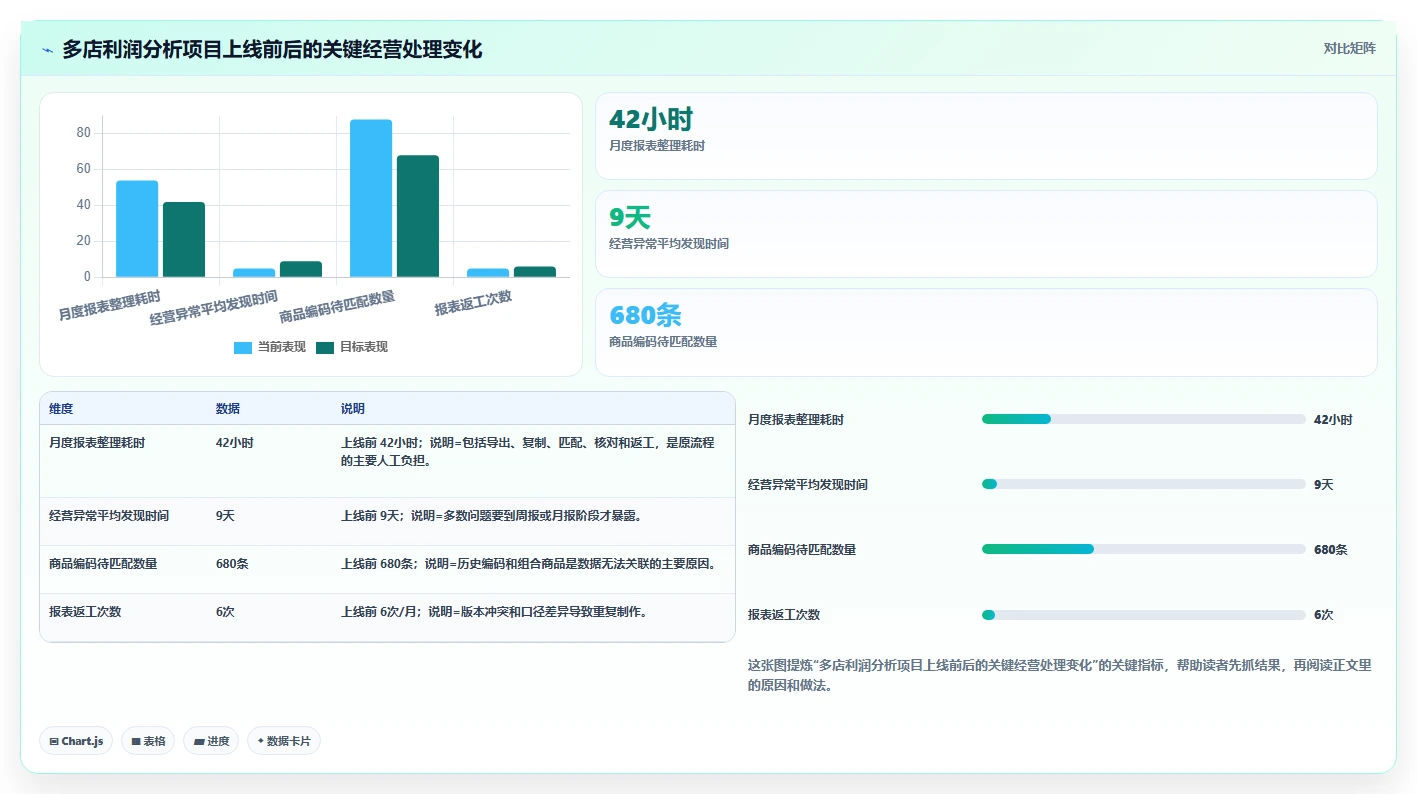Click the progress bar for 月度报表整理耗时

click(1144, 419)
